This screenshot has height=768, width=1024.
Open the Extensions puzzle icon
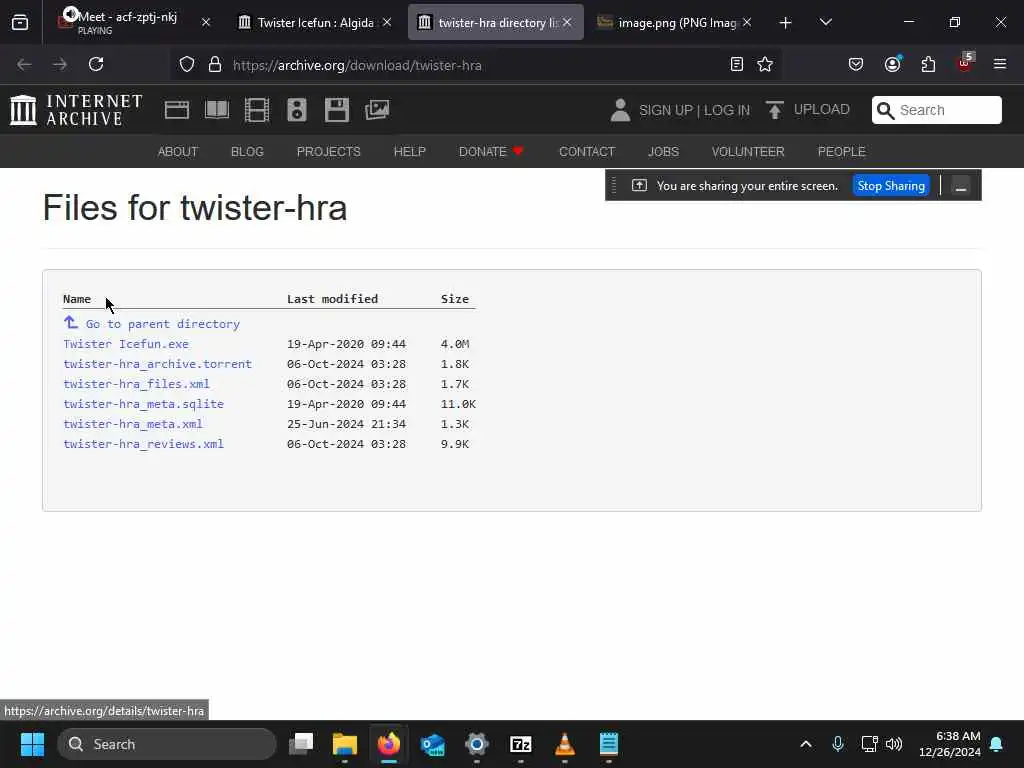pyautogui.click(x=928, y=64)
